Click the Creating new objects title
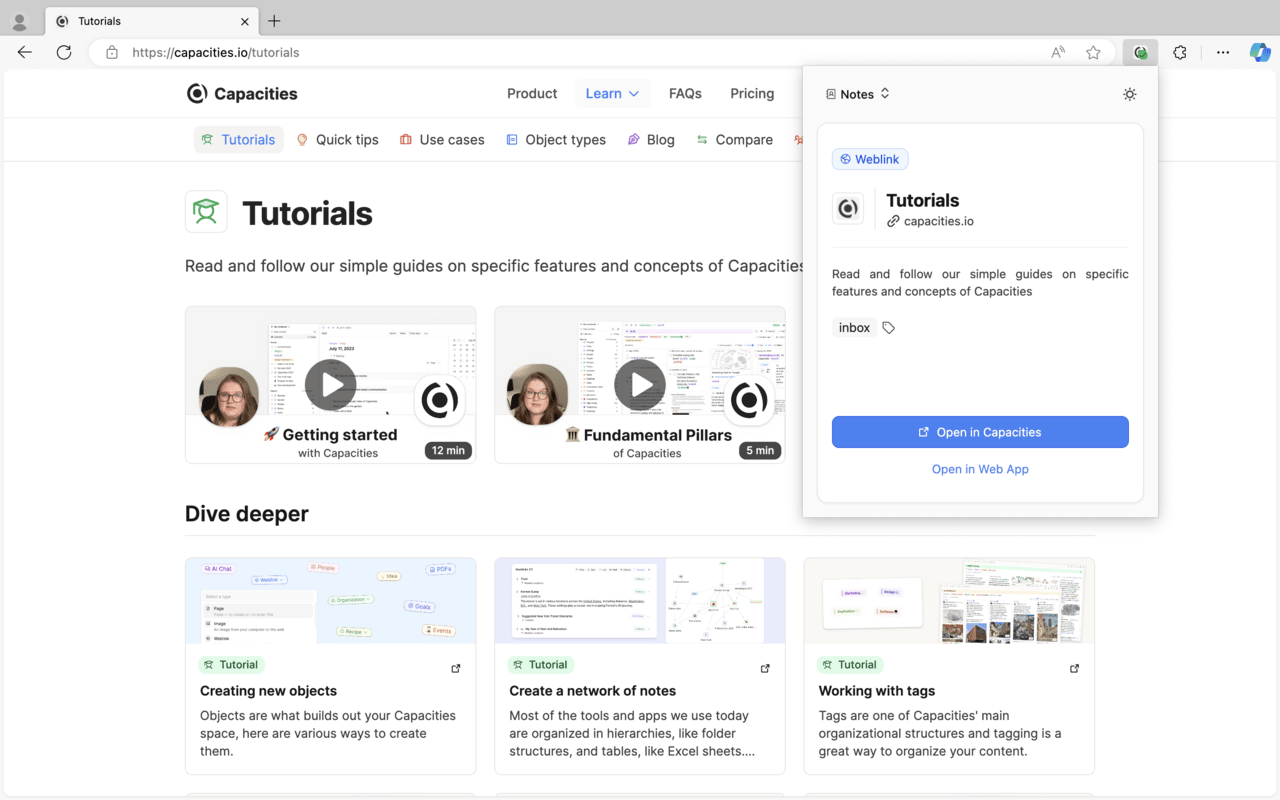 tap(268, 691)
